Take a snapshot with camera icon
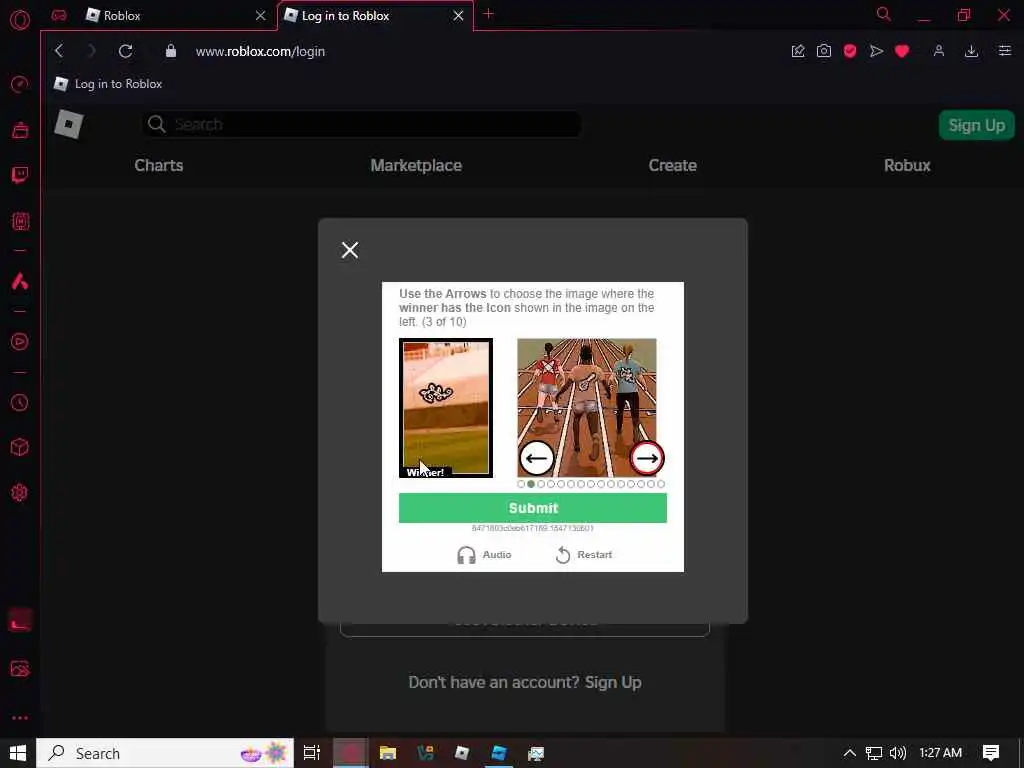The height and width of the screenshot is (768, 1024). 824,51
